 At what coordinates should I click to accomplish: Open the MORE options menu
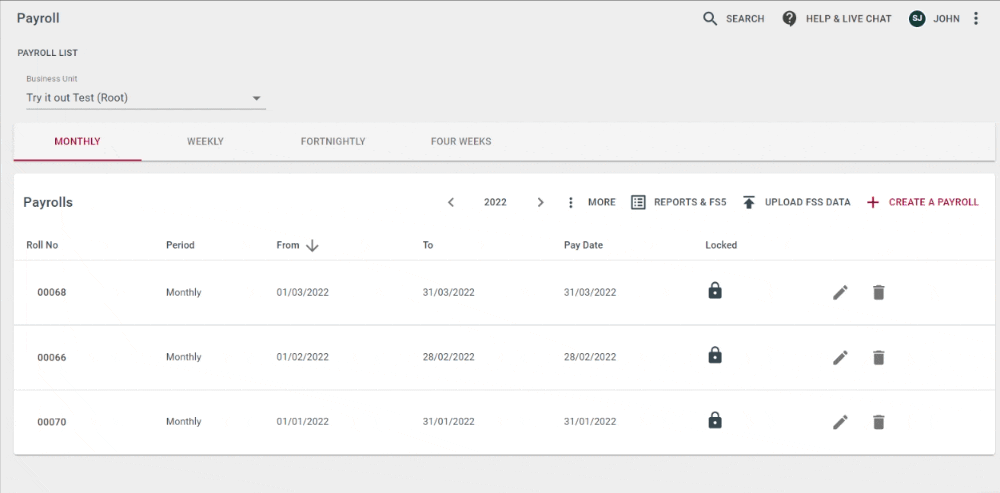click(x=592, y=202)
